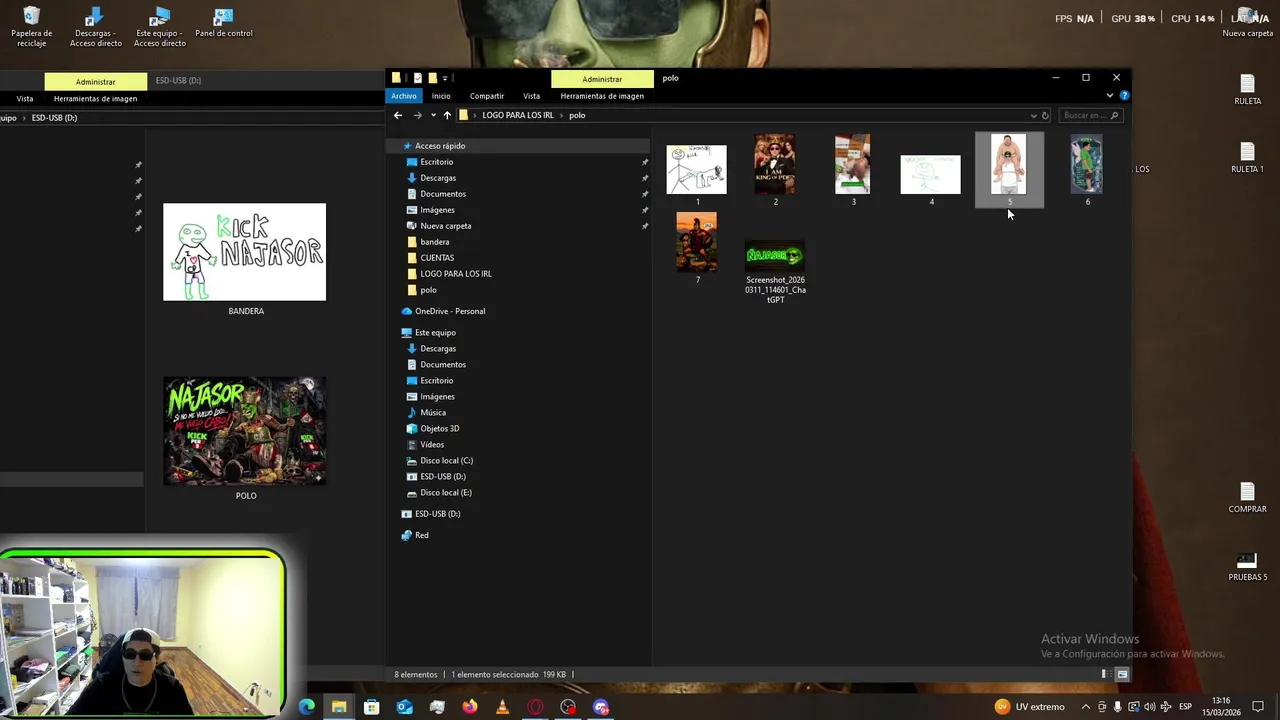Open Música under Este equipo
Screen dimensions: 1280x720
coord(433,413)
